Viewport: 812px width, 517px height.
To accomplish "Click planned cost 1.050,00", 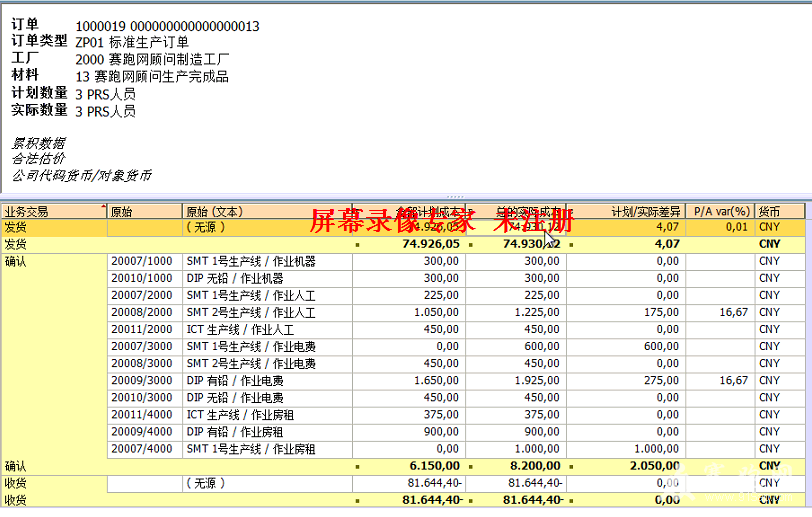I will pos(436,312).
